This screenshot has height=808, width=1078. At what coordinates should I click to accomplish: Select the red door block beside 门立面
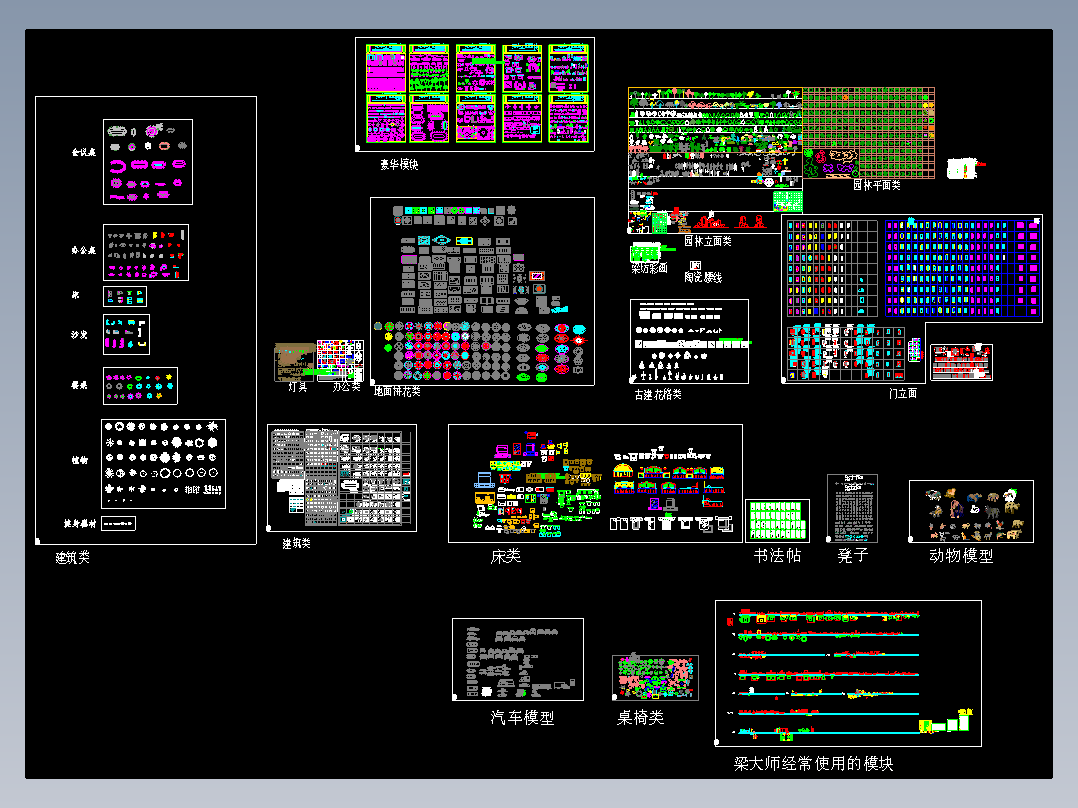[961, 362]
